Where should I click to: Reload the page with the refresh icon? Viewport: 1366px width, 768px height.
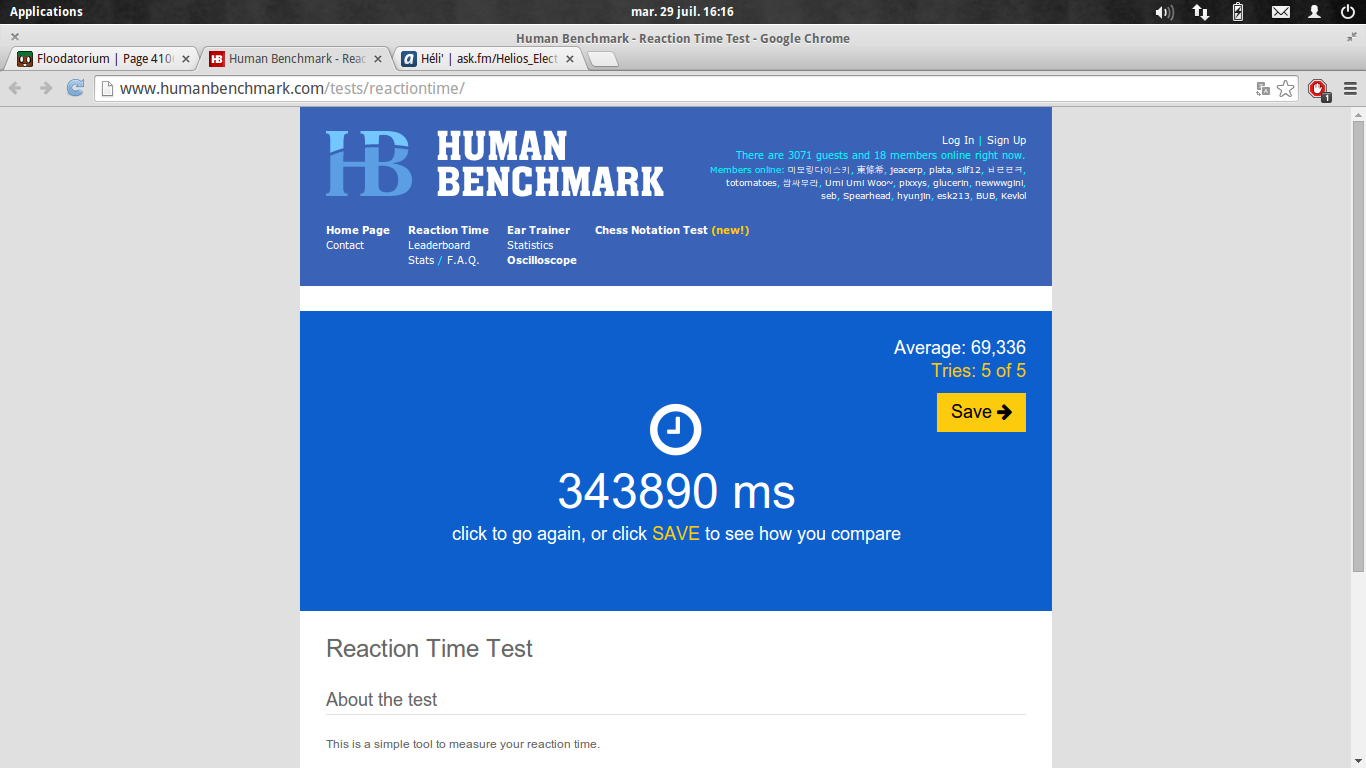[x=75, y=88]
